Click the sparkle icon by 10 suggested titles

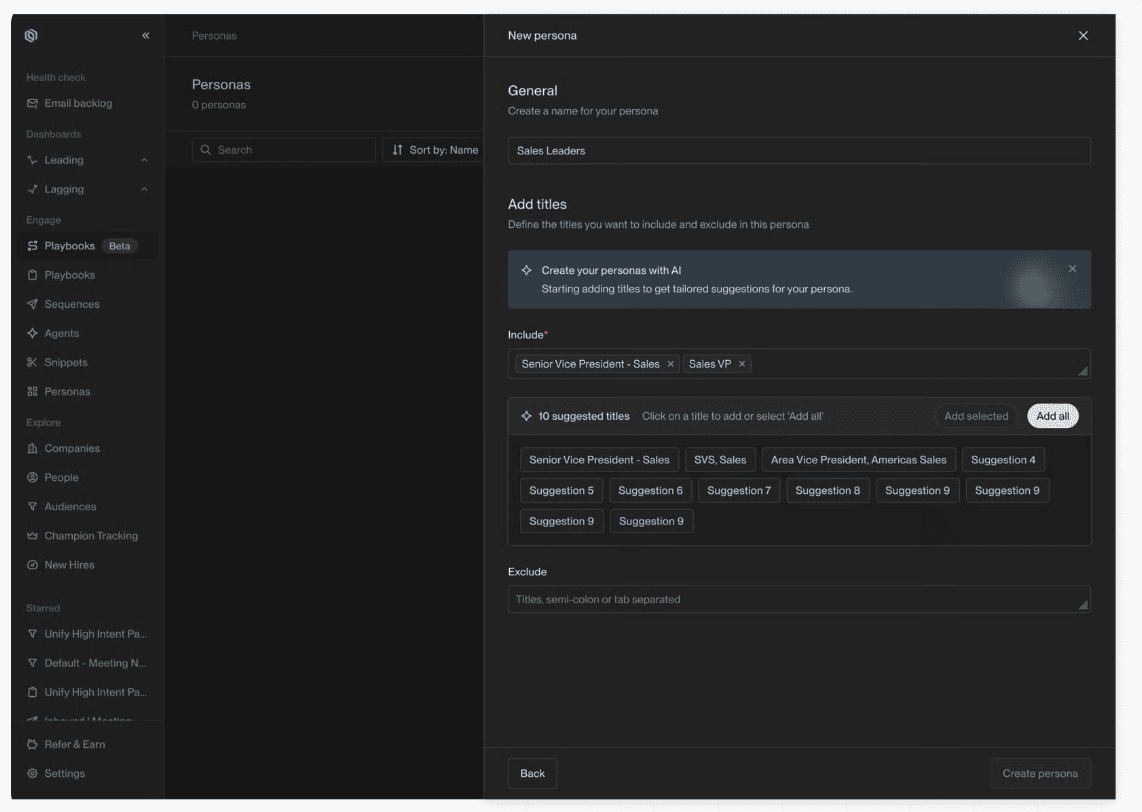527,416
